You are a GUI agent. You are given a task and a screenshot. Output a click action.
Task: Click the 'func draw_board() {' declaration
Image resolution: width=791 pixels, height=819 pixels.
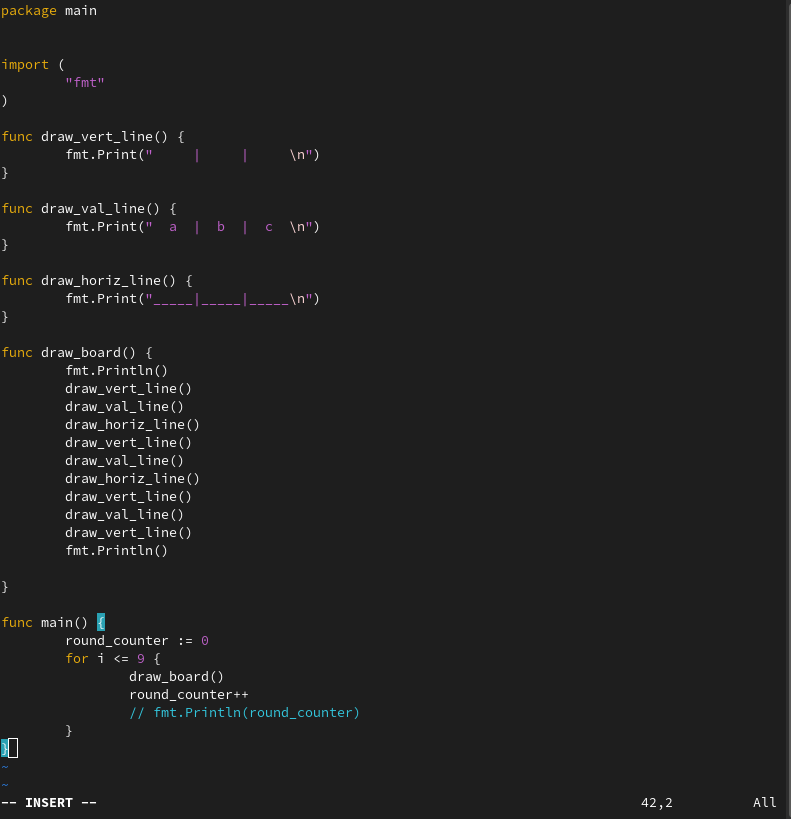click(x=77, y=353)
